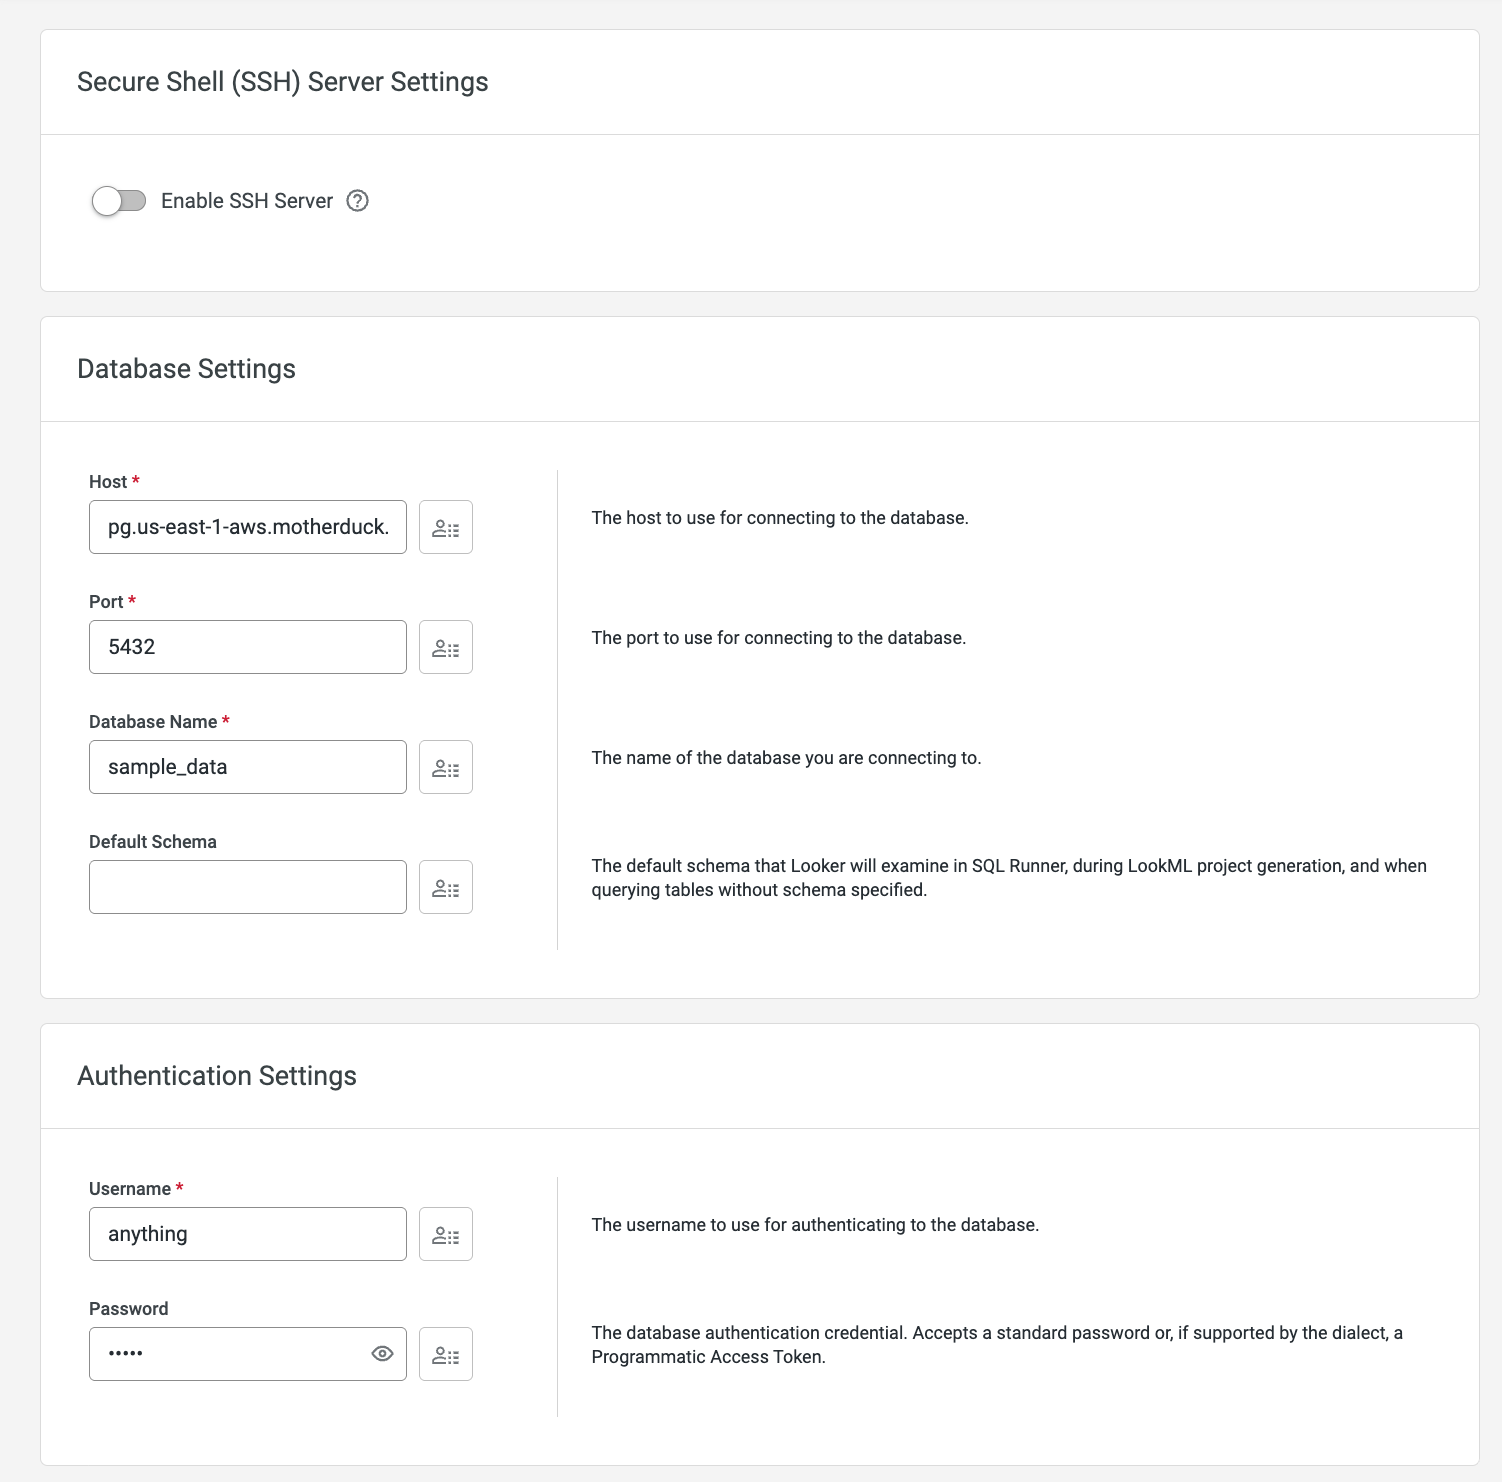The image size is (1502, 1482).
Task: Open the SSH Server help tooltip icon
Action: click(x=357, y=201)
